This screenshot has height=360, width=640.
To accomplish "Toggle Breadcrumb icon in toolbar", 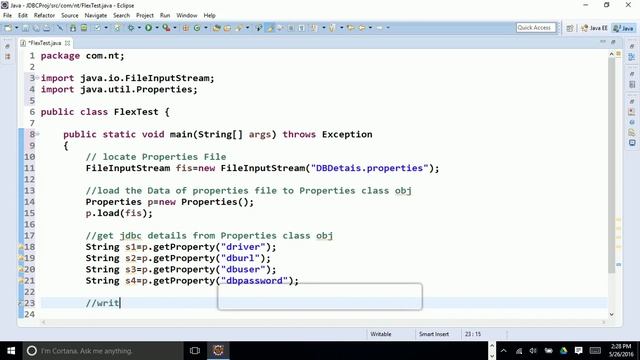I will [x=259, y=28].
